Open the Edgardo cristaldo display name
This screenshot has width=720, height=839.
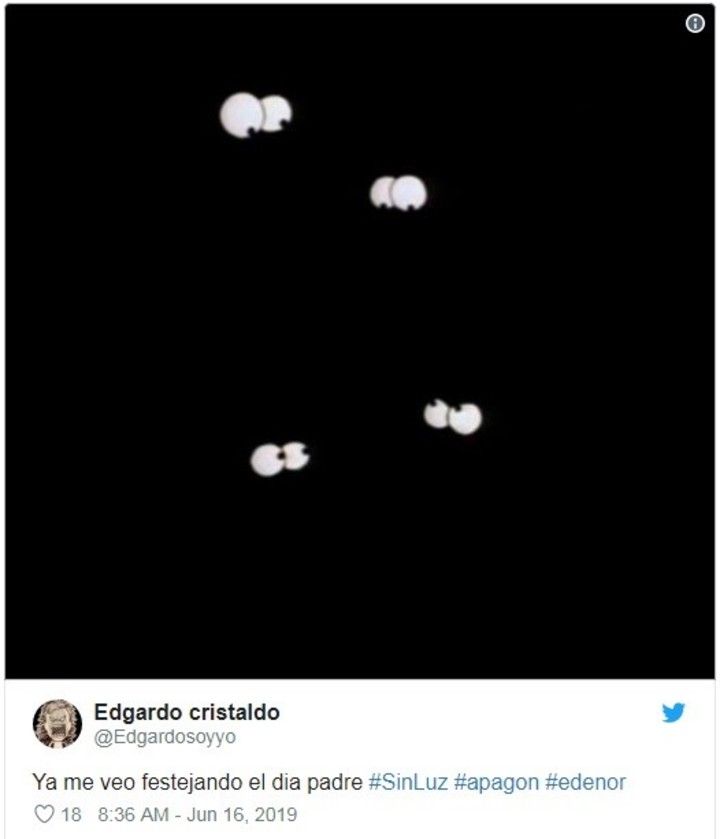coord(187,712)
